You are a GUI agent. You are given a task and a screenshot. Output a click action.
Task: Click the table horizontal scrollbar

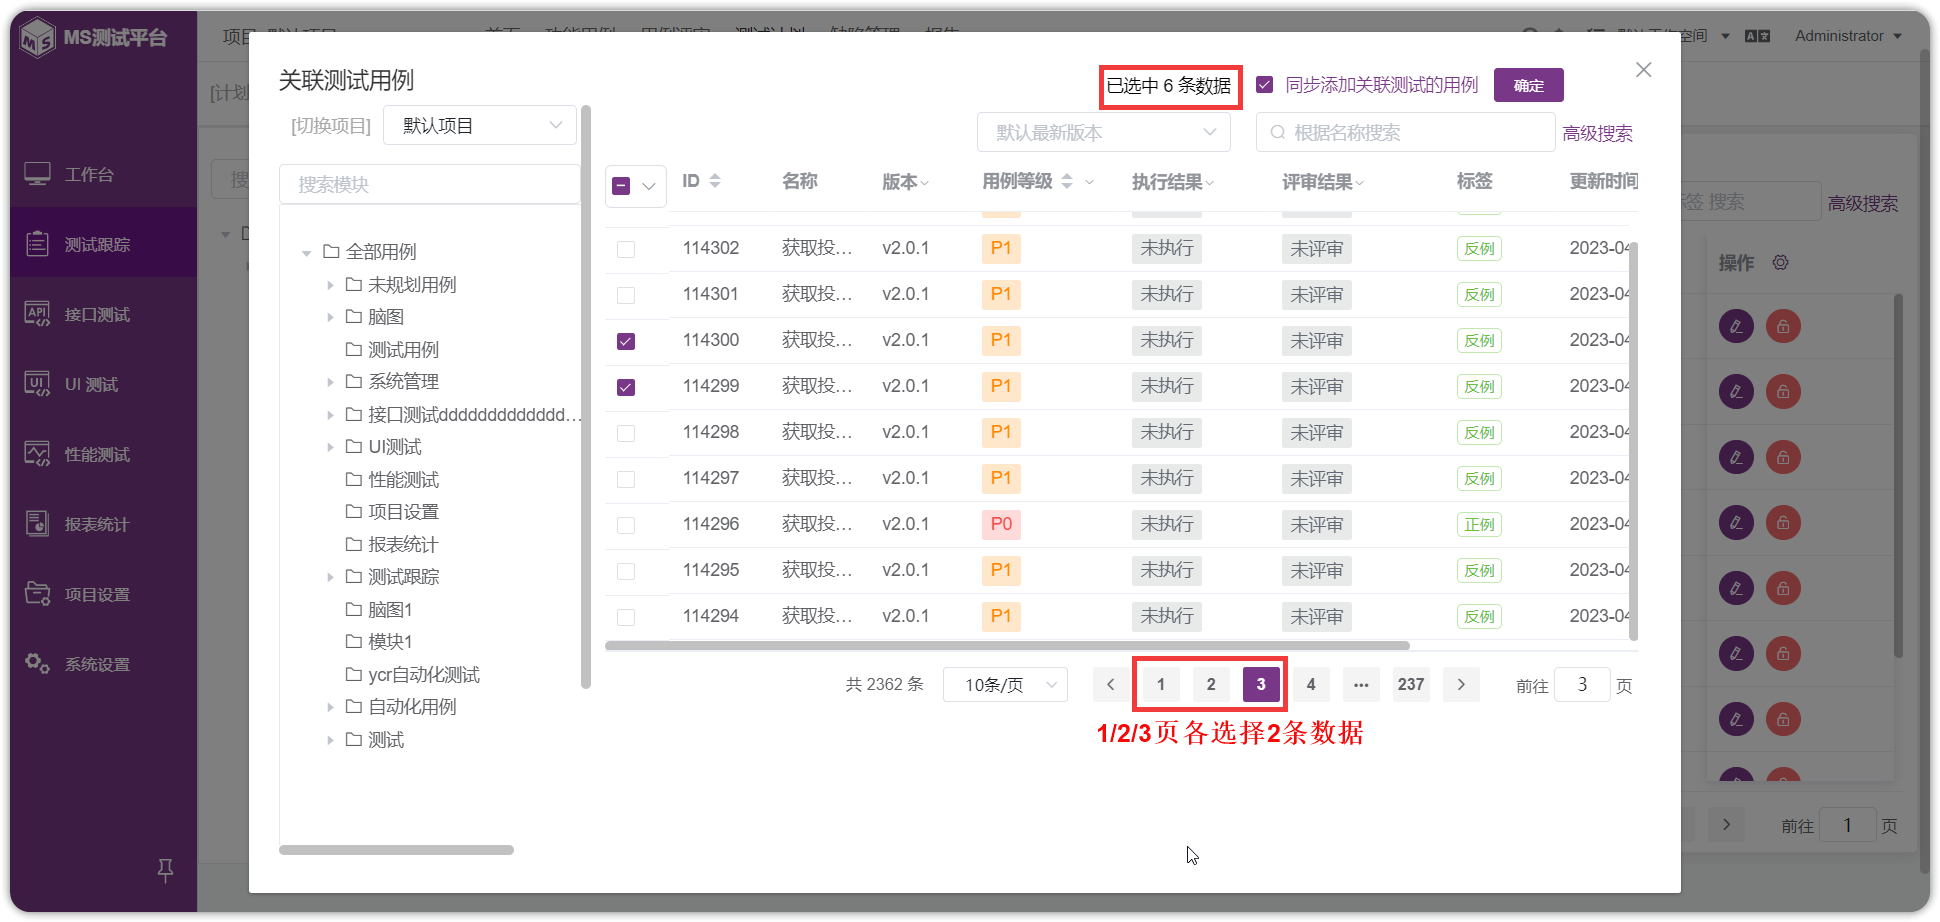tap(1007, 646)
